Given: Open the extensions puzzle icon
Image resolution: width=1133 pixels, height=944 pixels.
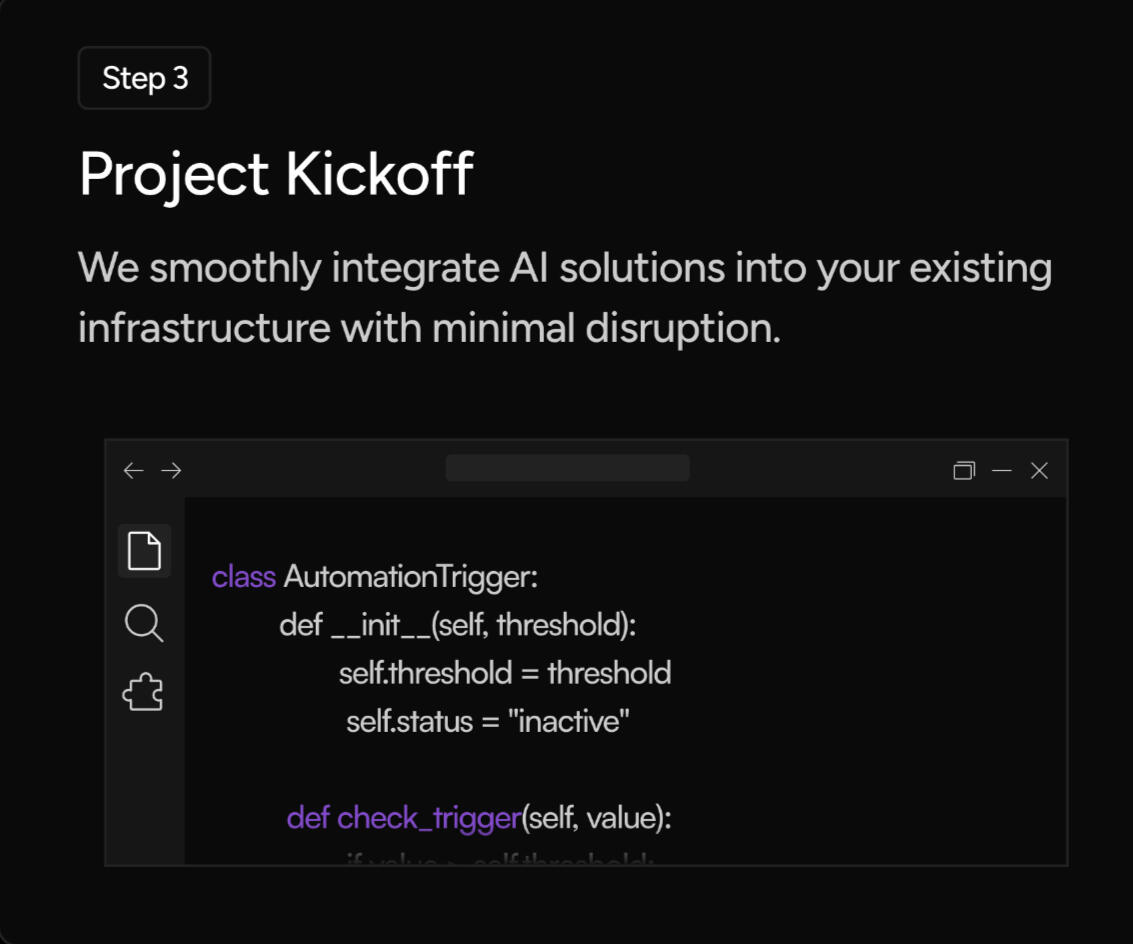Looking at the screenshot, I should [144, 692].
